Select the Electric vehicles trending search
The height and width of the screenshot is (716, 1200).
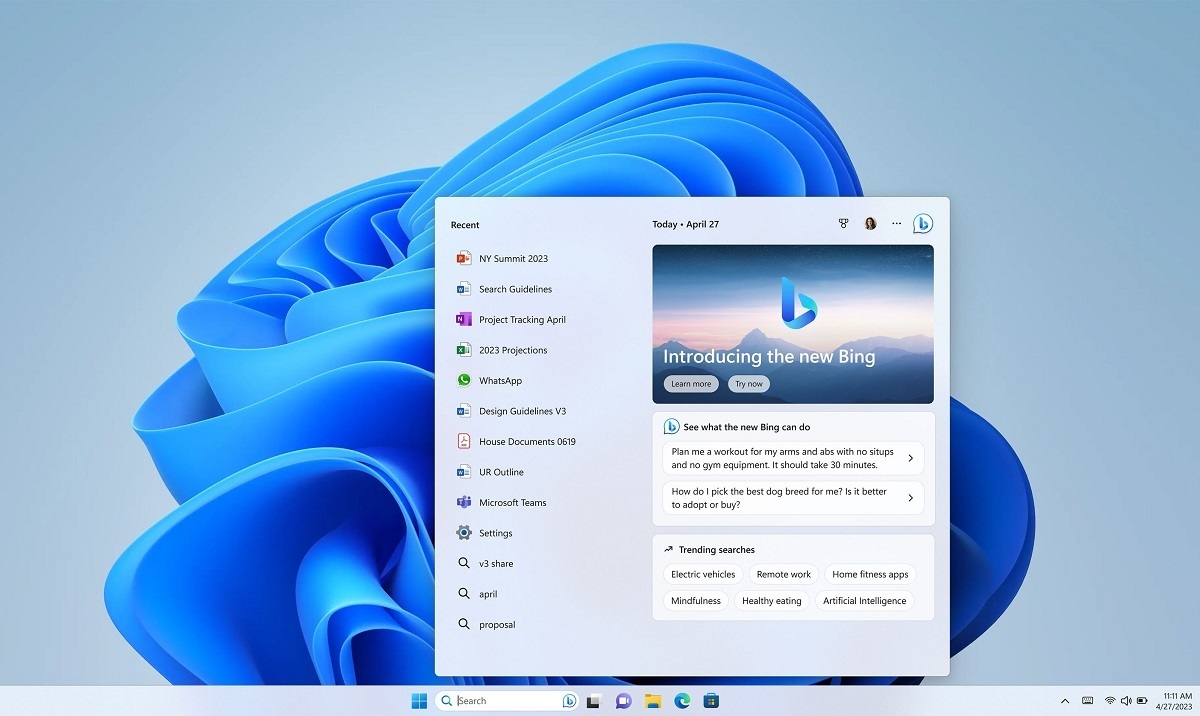pyautogui.click(x=703, y=575)
